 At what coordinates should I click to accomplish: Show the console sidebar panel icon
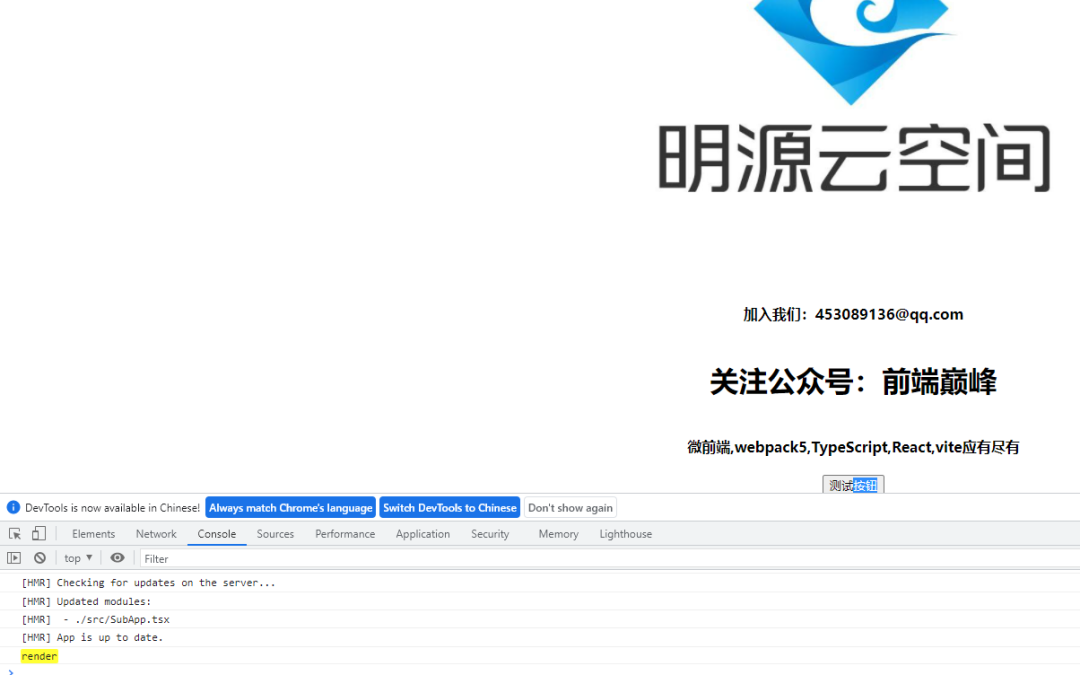(14, 558)
